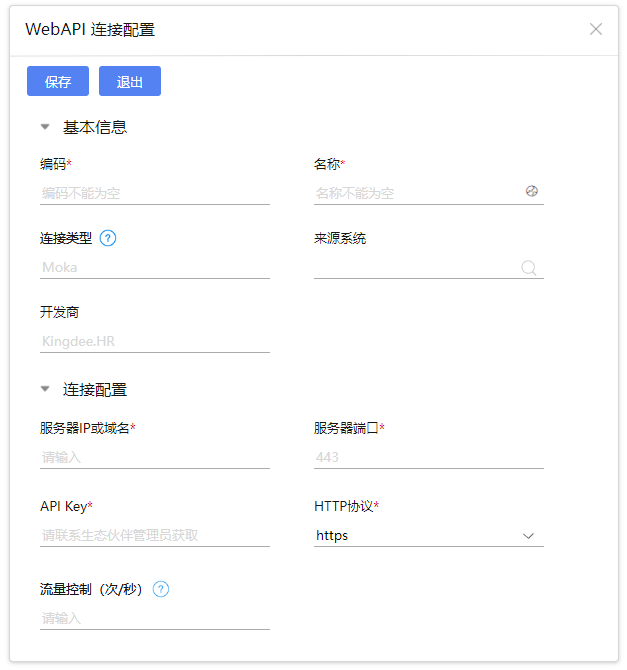The width and height of the screenshot is (627, 670).
Task: Click the 连接类型 Moka field
Action: pyautogui.click(x=154, y=267)
